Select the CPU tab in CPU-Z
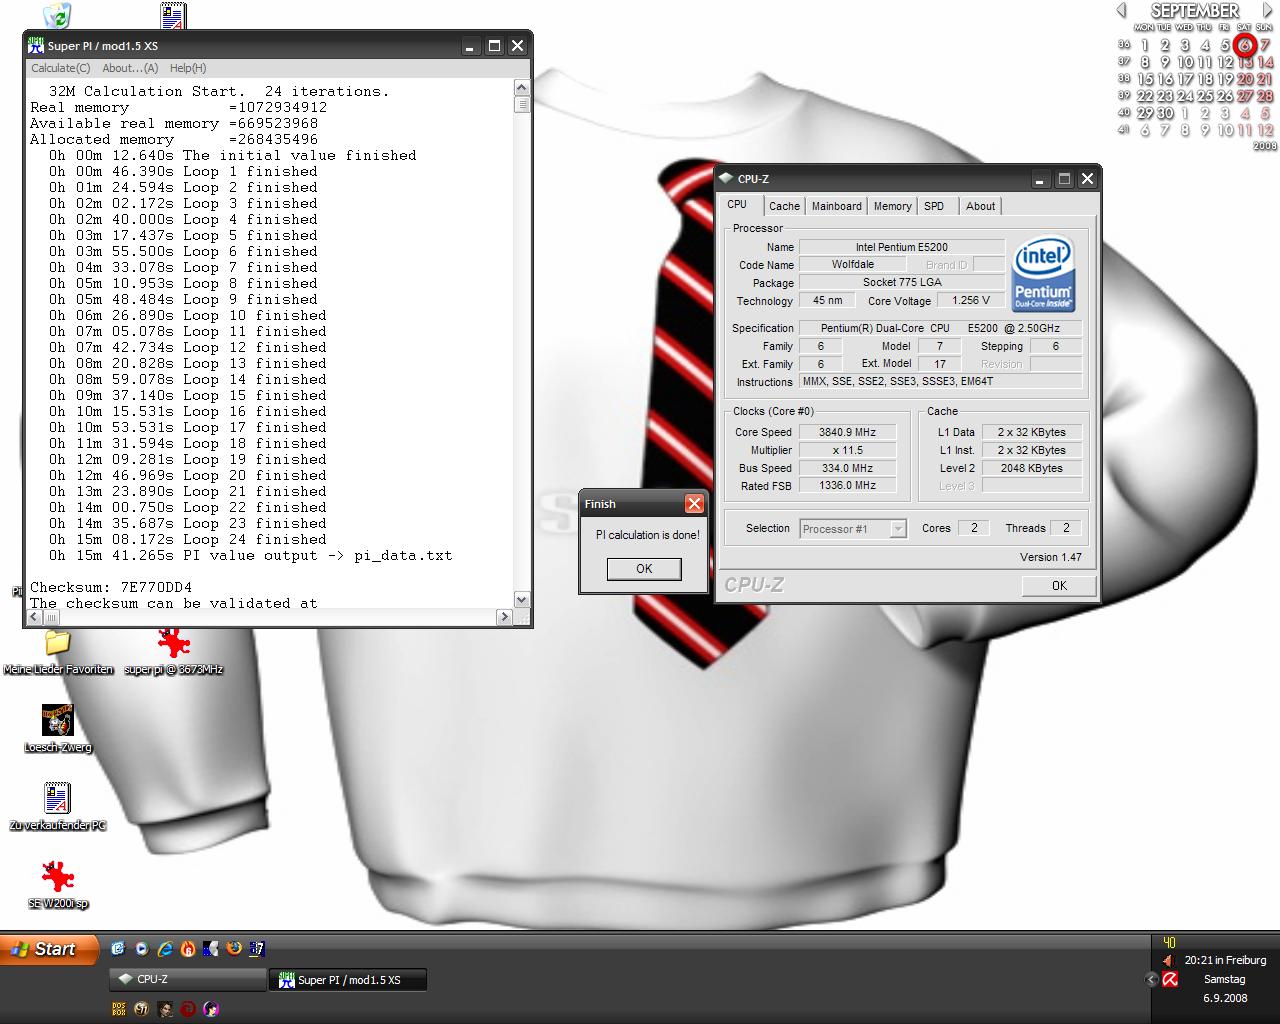This screenshot has height=1024, width=1280. (737, 204)
